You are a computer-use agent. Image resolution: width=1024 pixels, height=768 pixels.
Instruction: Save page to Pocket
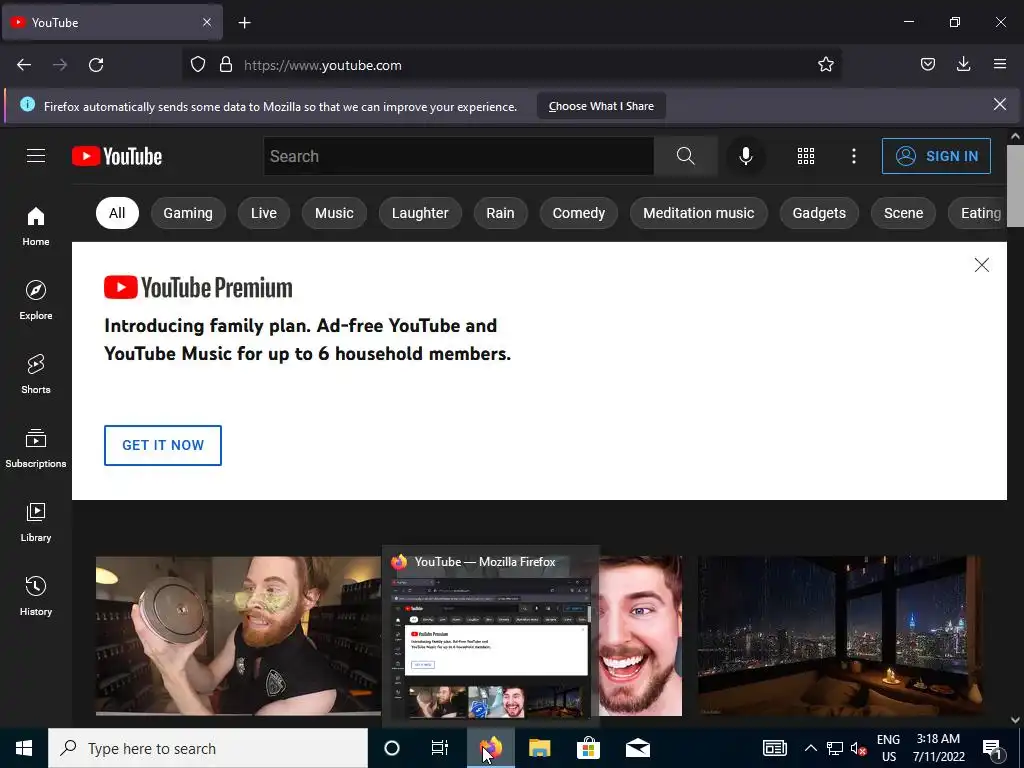click(928, 65)
